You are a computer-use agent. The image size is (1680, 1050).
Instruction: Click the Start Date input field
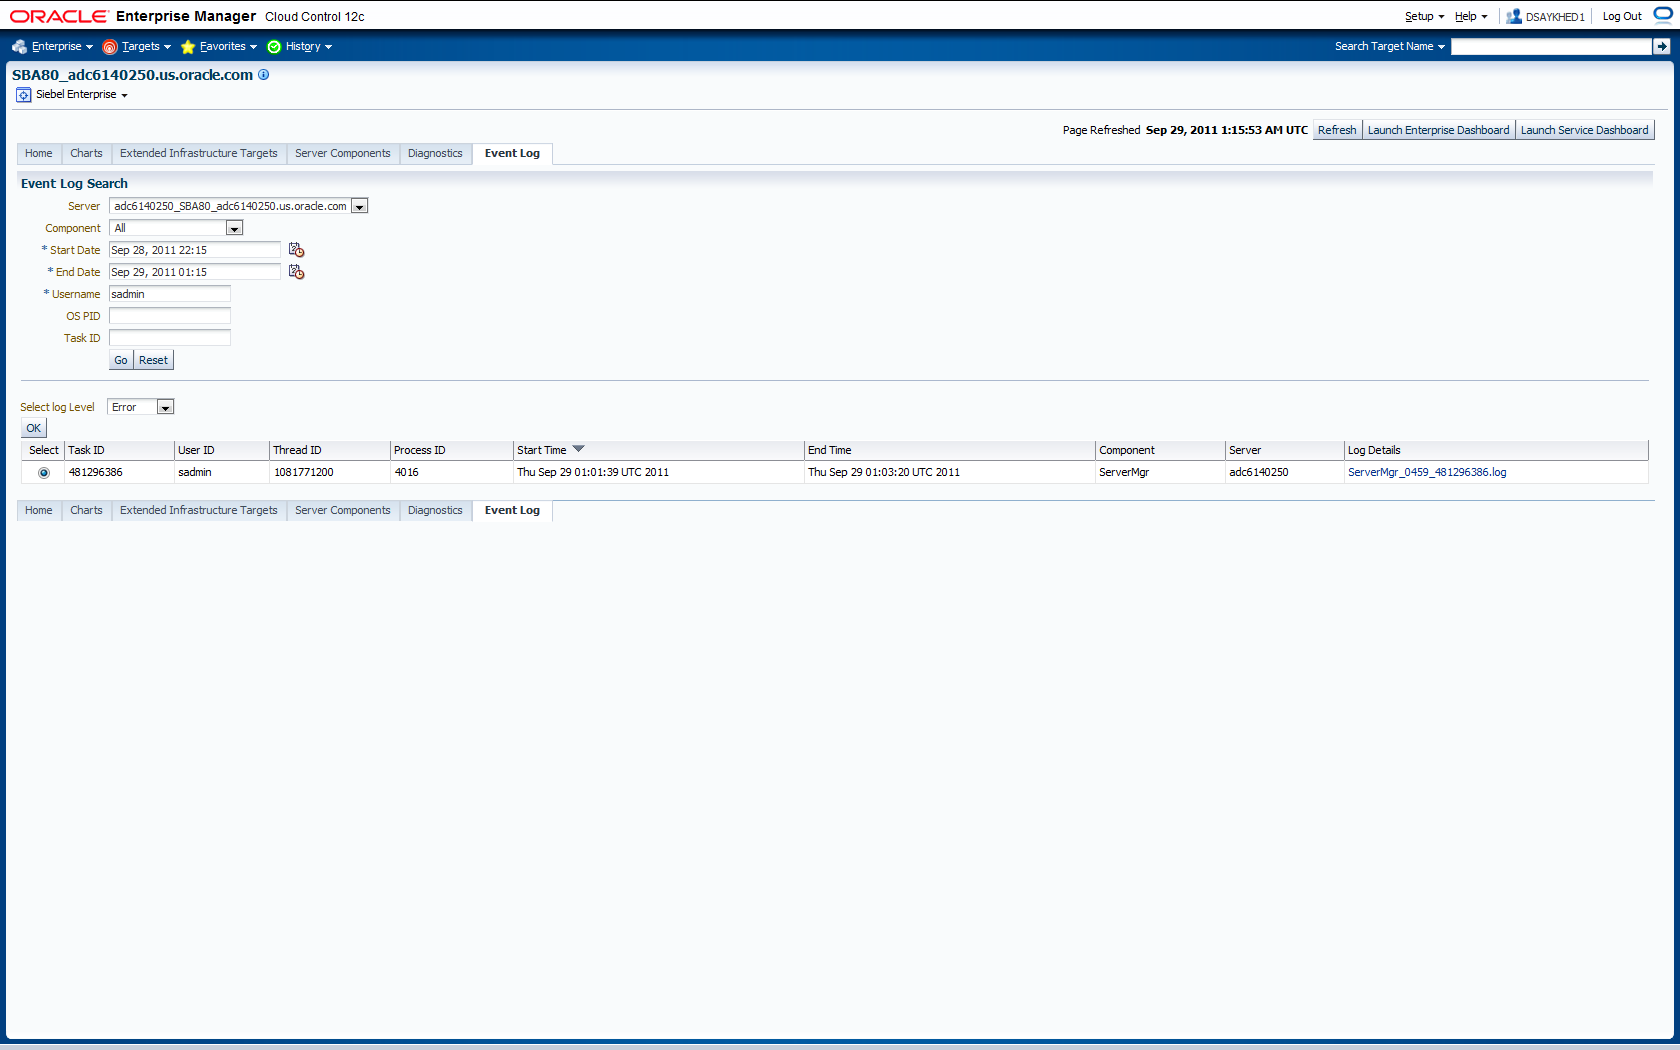[195, 250]
